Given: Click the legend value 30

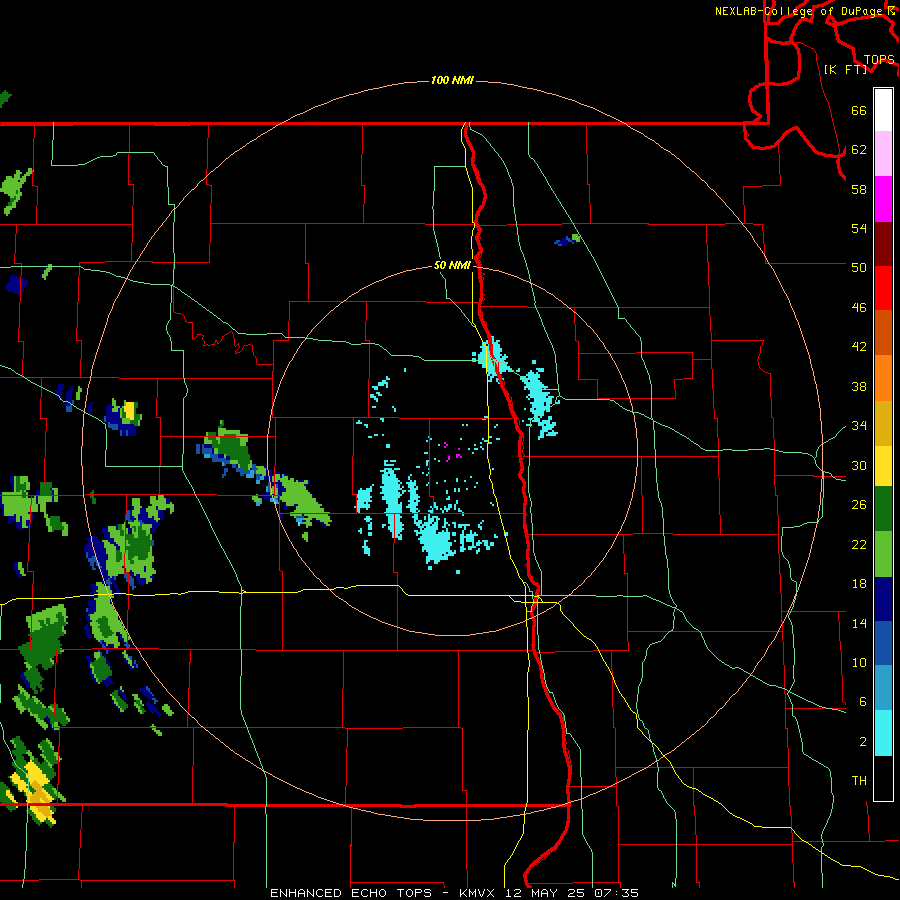Looking at the screenshot, I should coord(859,465).
